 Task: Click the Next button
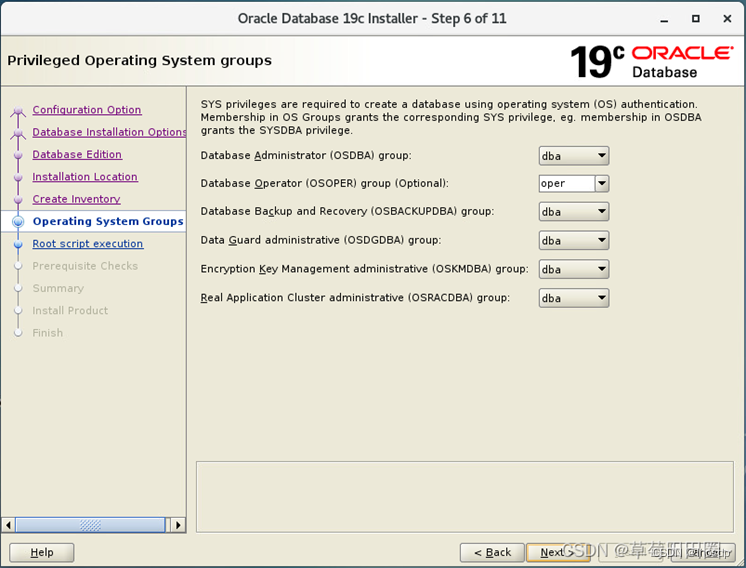click(x=558, y=552)
